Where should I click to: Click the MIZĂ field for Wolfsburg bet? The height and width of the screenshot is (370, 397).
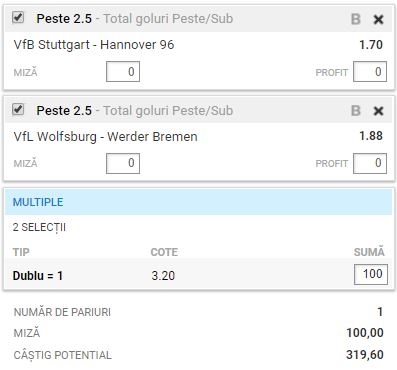pos(123,163)
